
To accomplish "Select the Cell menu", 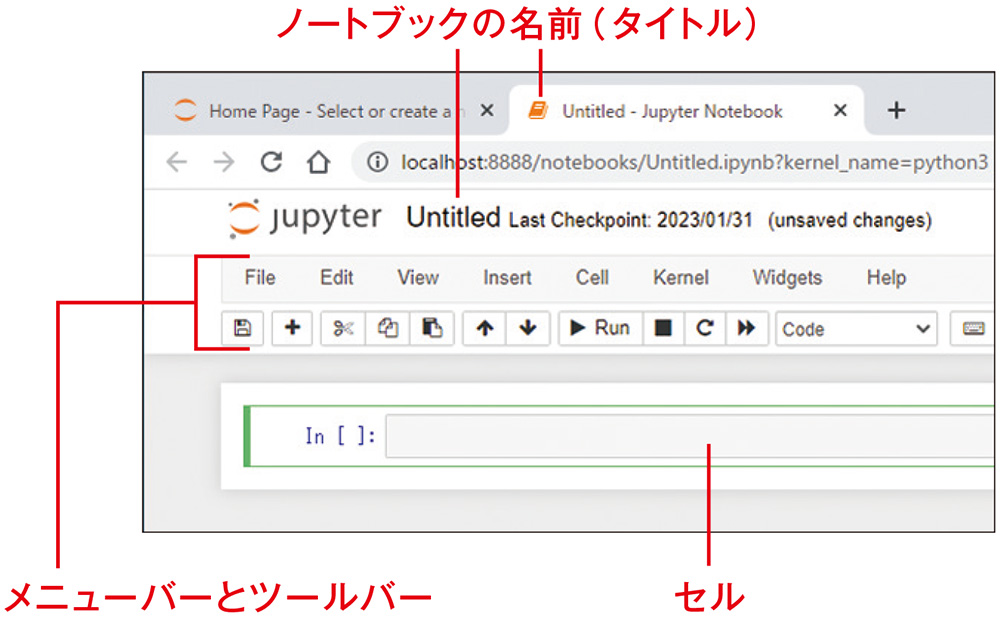I will pyautogui.click(x=591, y=278).
